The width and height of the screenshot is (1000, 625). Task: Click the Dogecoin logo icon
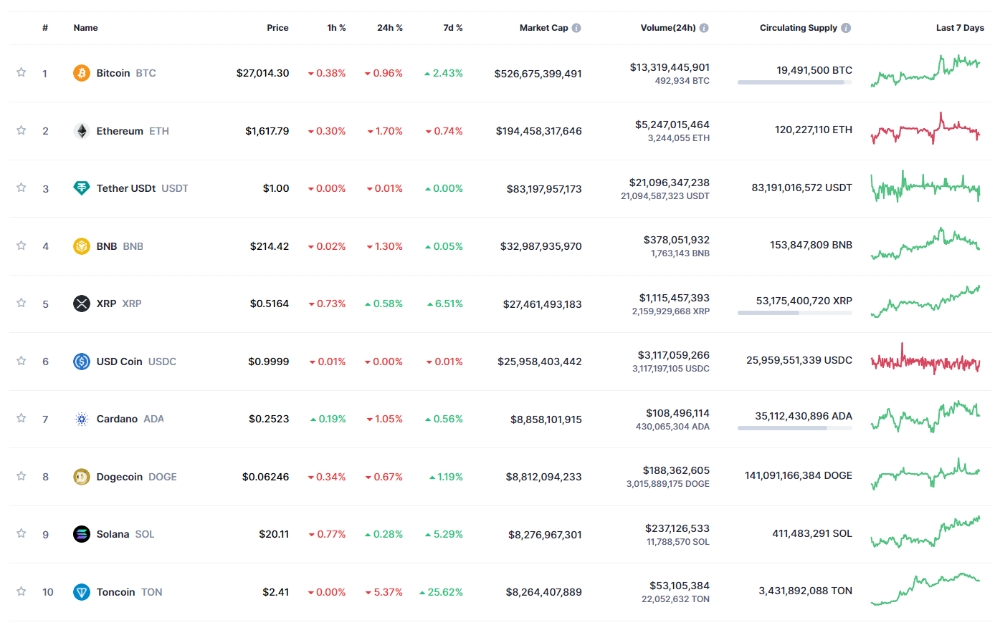pos(82,477)
